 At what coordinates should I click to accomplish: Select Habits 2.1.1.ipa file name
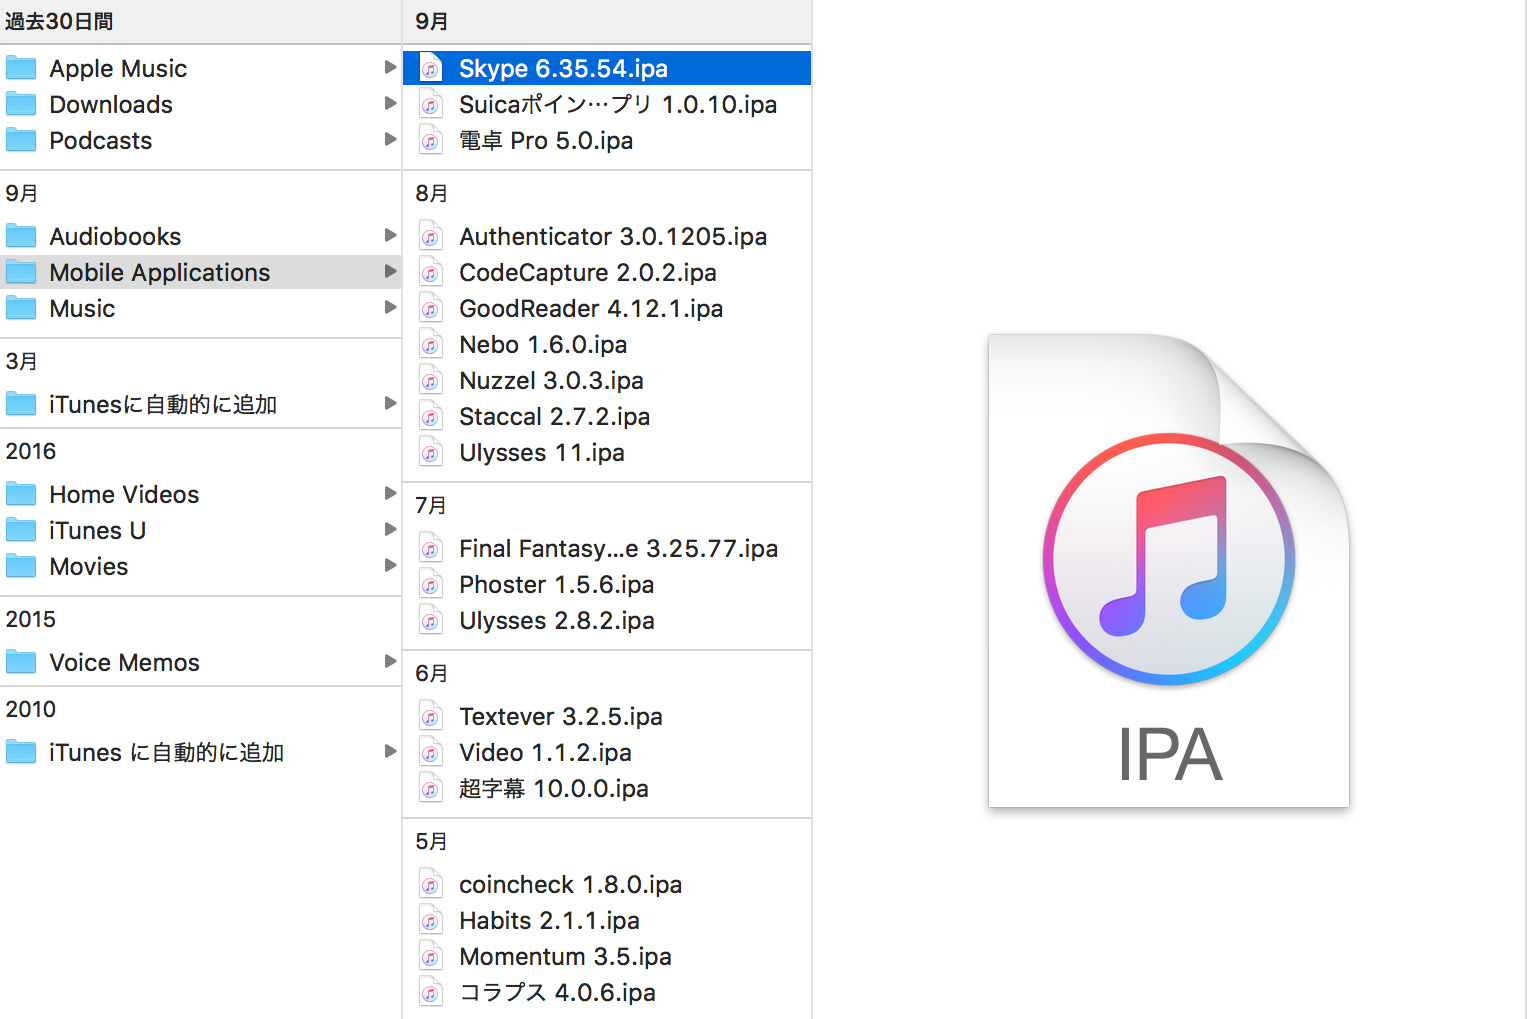[549, 920]
